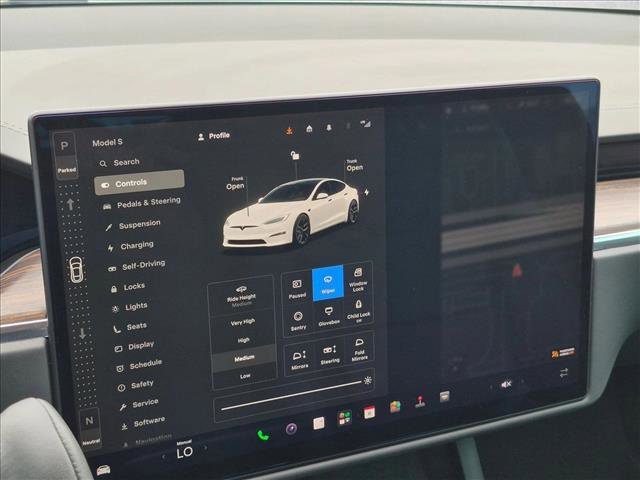This screenshot has width=640, height=480.
Task: Open the Service settings
Action: pos(139,404)
